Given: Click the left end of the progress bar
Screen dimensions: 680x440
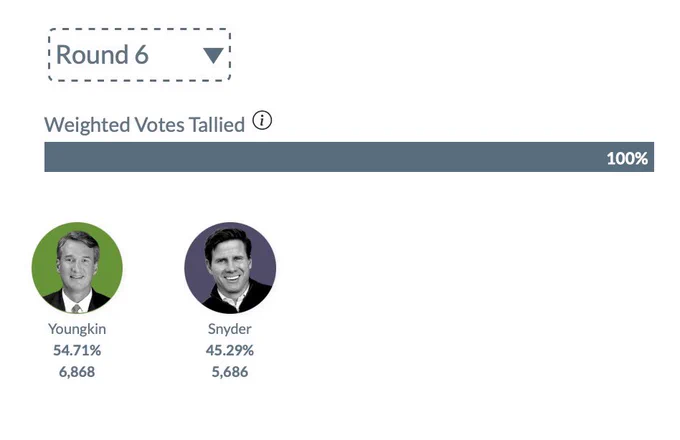Looking at the screenshot, I should point(52,157).
